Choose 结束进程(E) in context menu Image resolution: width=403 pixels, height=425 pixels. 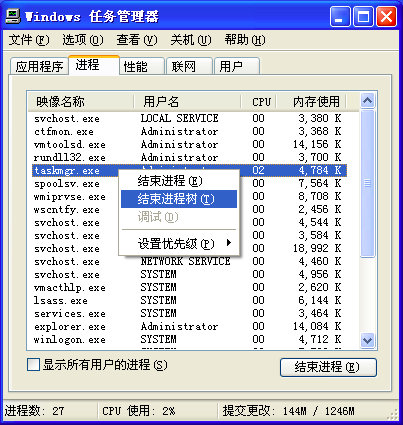pos(179,181)
